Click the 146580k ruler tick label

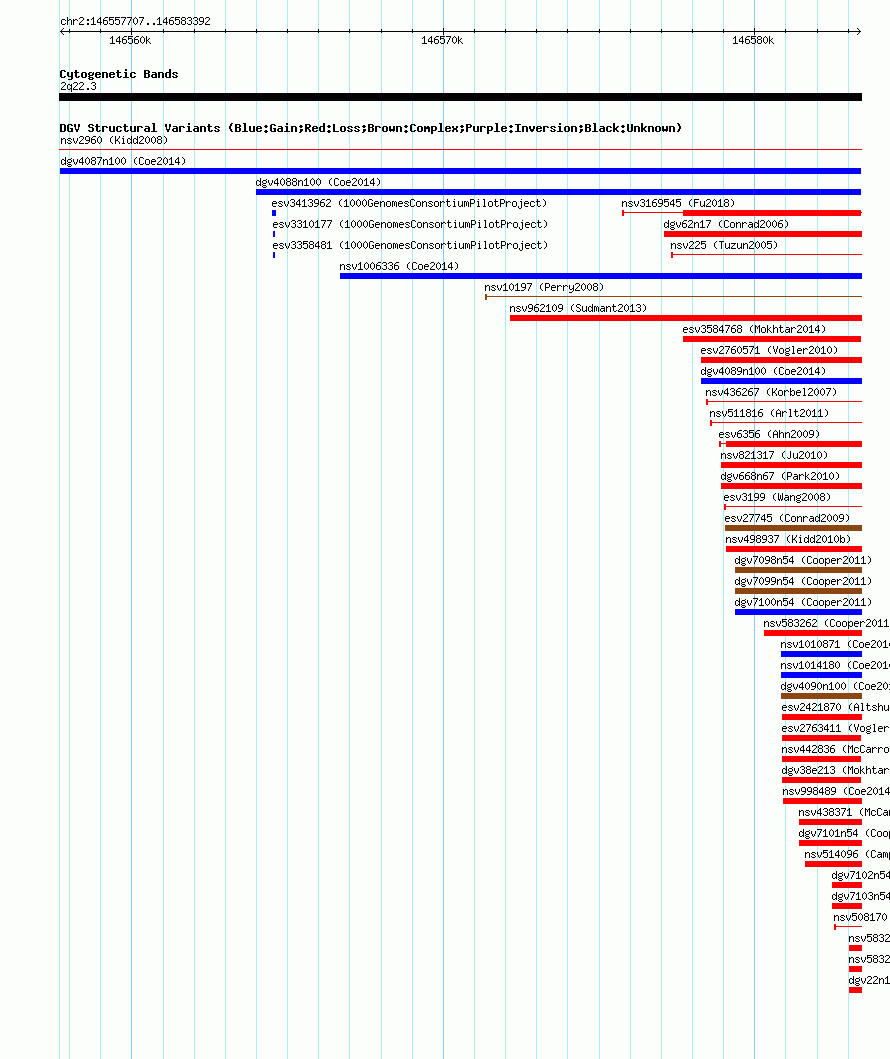[753, 41]
